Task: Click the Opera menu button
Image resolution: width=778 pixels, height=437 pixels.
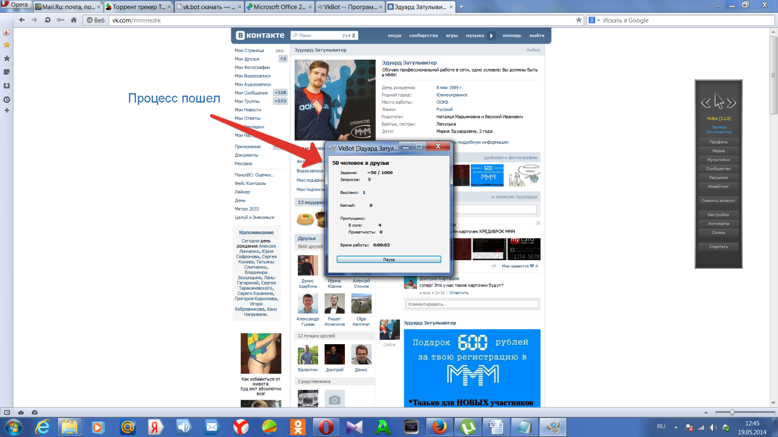Action: pos(16,5)
